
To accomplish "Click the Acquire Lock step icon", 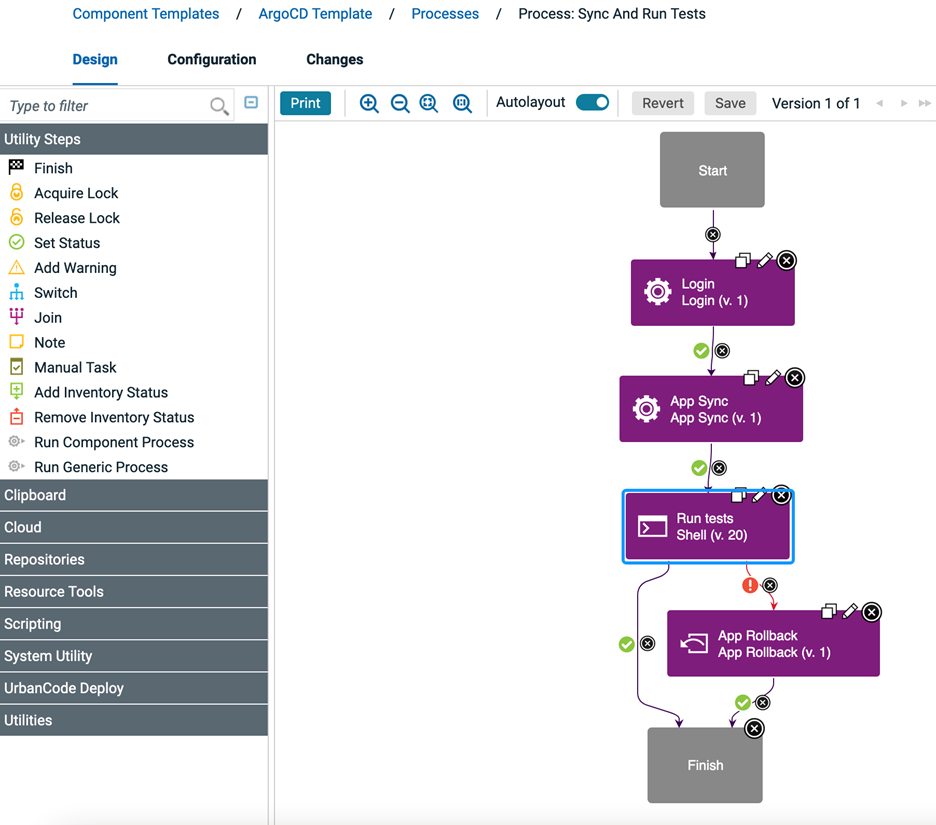I will [16, 193].
